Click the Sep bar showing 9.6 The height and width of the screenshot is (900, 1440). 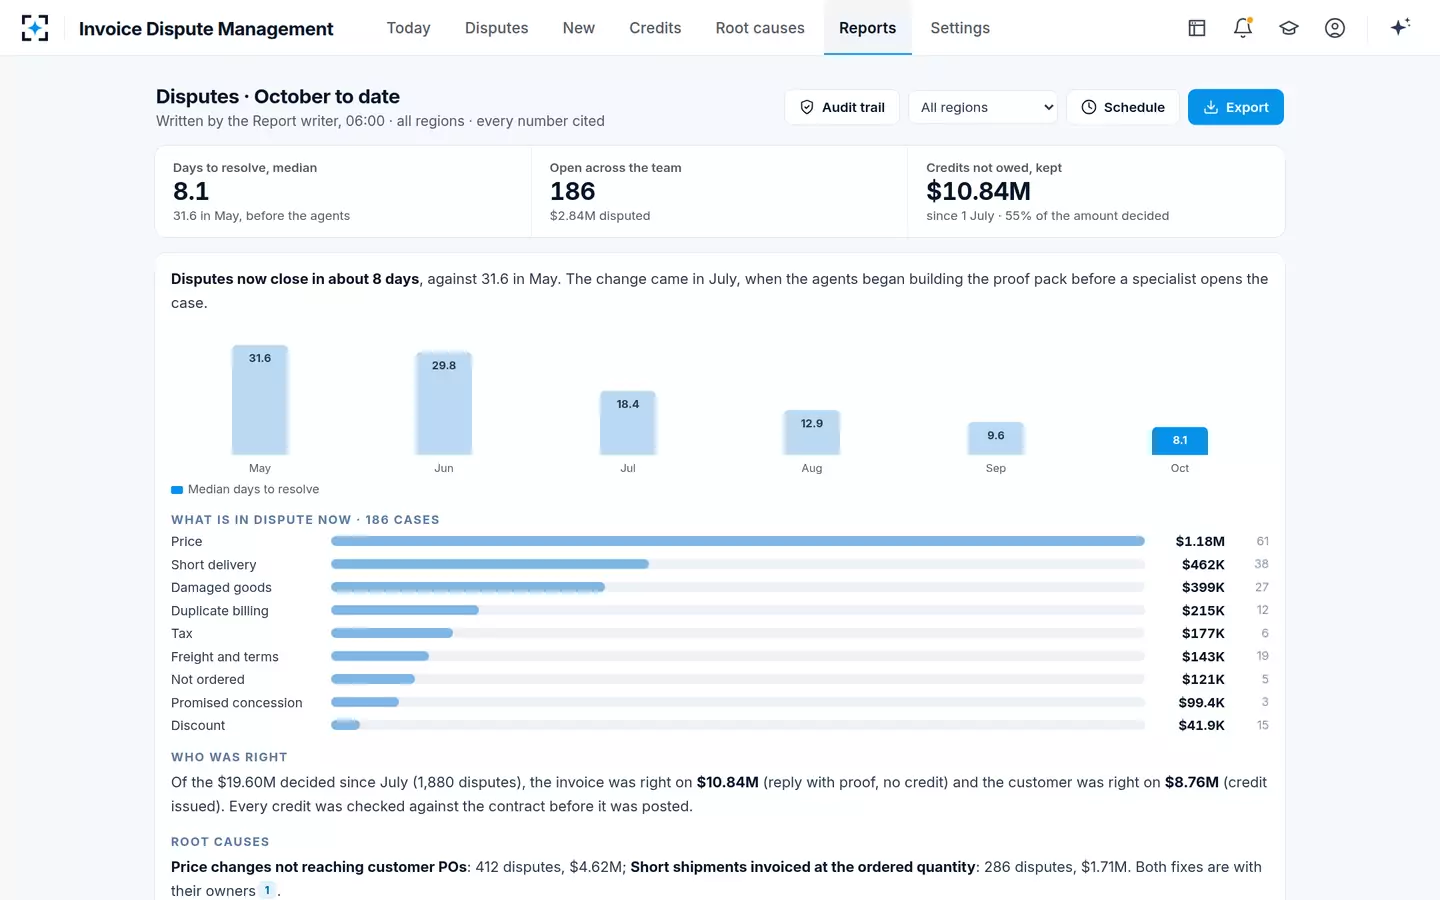[x=996, y=439]
